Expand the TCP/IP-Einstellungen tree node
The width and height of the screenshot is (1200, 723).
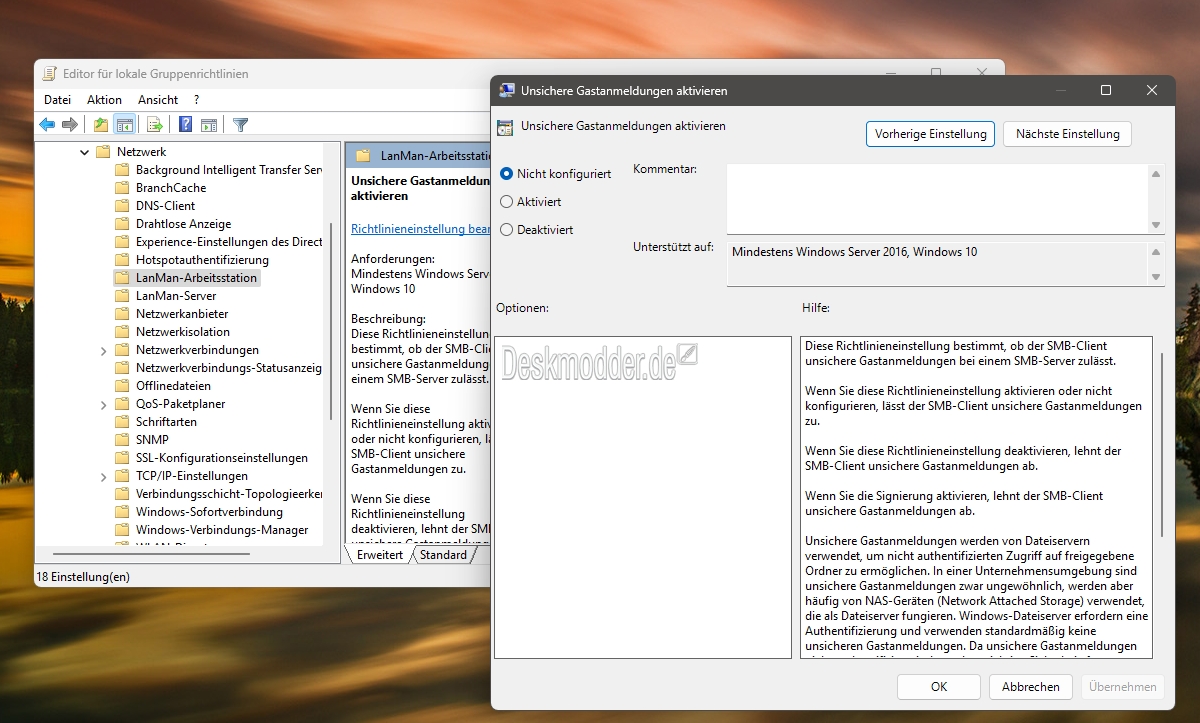104,476
